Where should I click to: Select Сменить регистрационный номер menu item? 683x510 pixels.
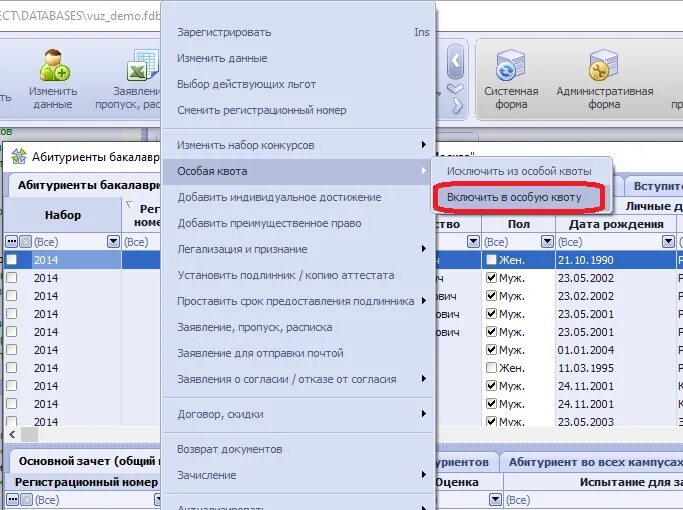point(298,110)
